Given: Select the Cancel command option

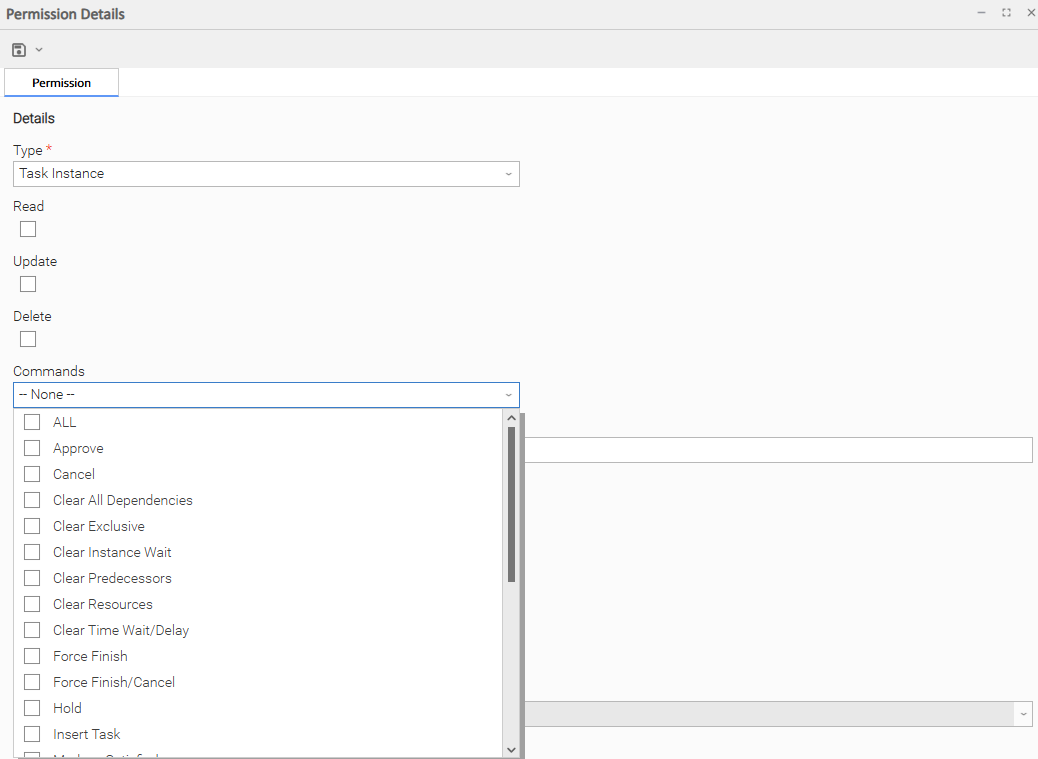Looking at the screenshot, I should [32, 474].
